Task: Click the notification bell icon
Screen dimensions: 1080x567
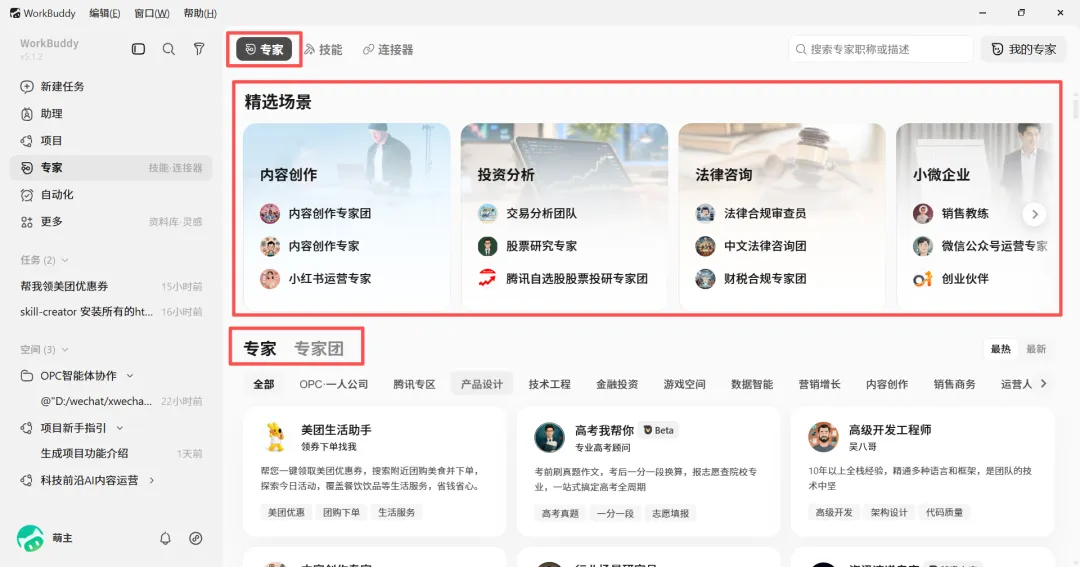Action: click(165, 538)
